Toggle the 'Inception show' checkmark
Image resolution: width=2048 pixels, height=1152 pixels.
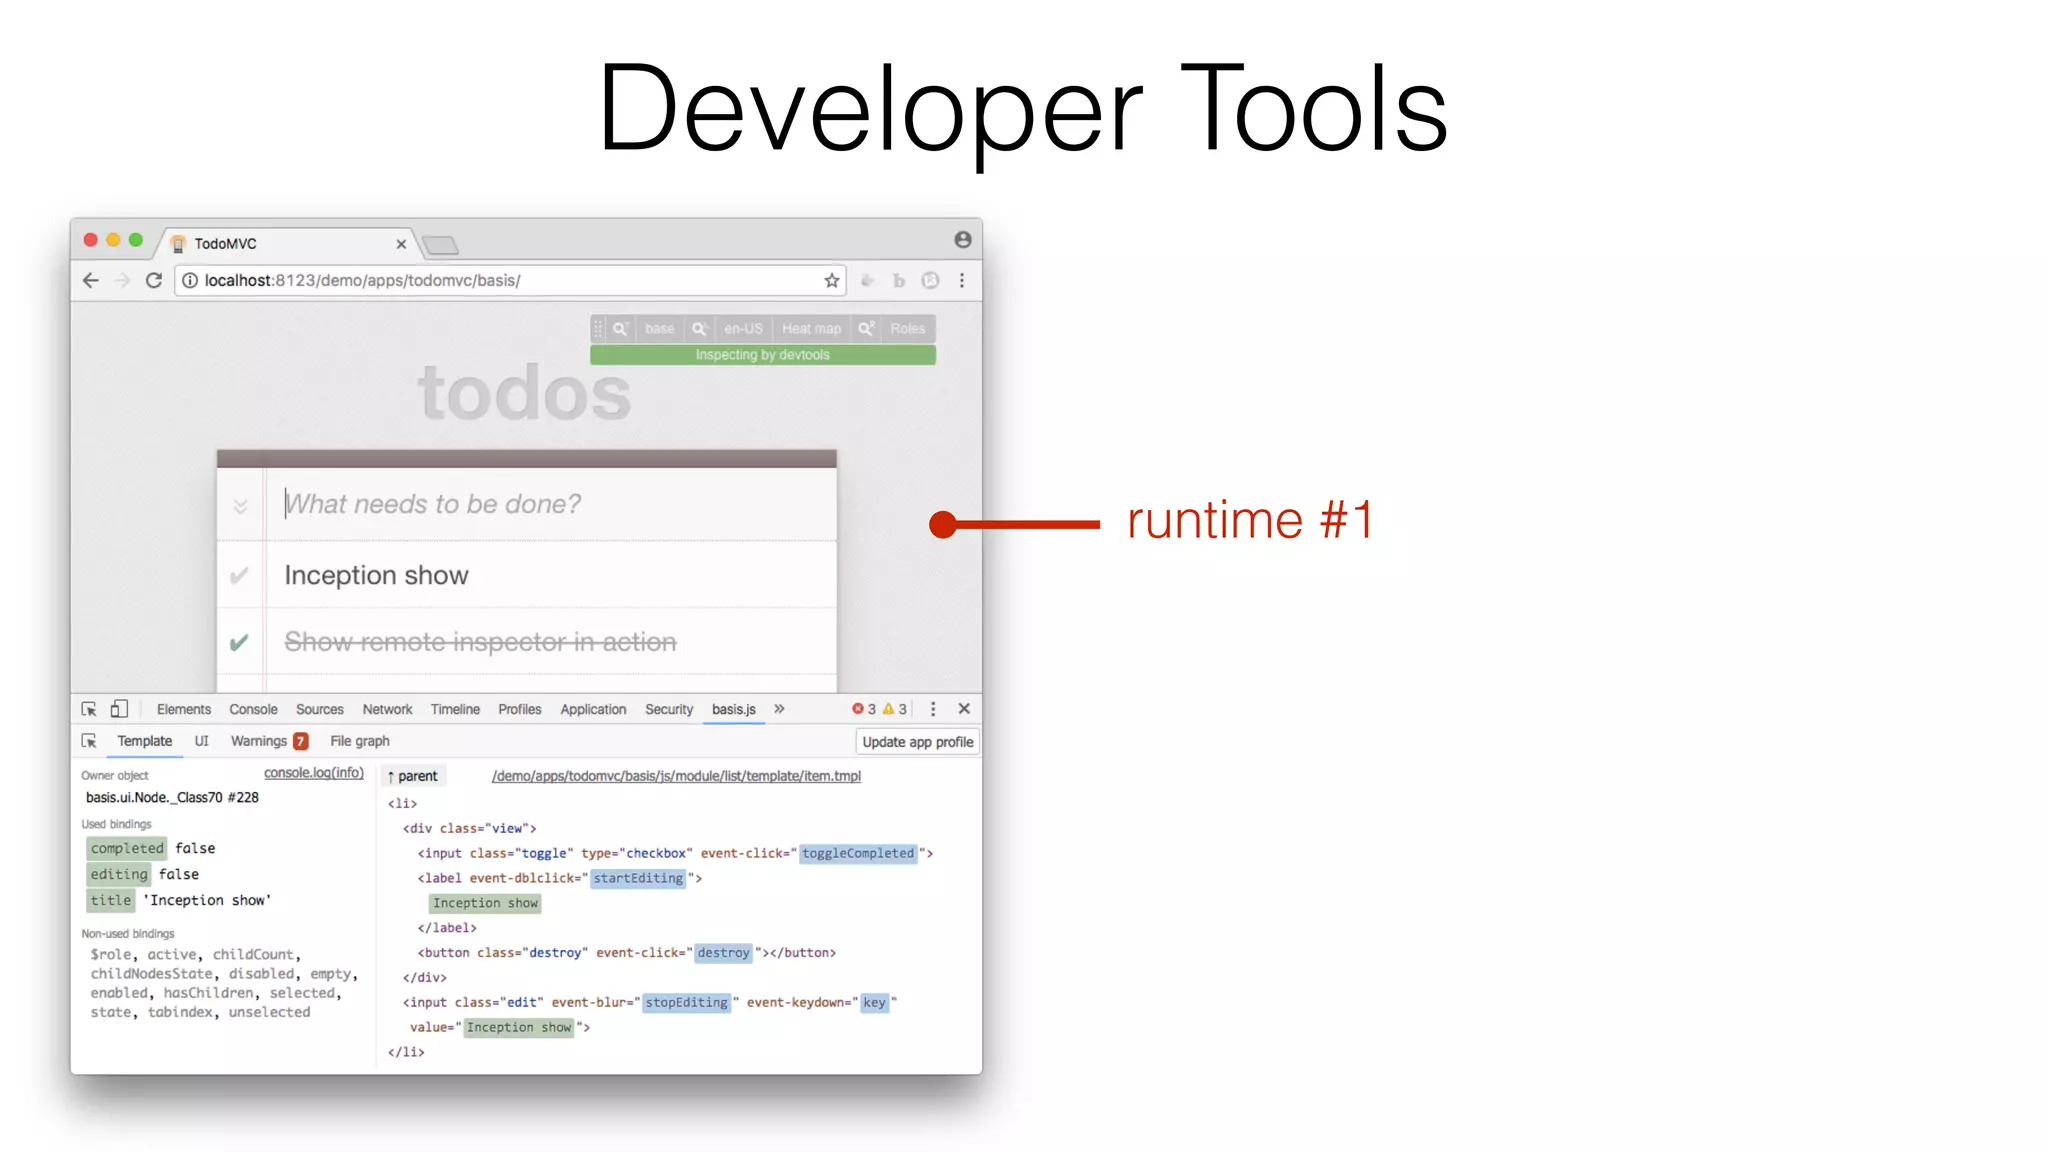[x=239, y=576]
